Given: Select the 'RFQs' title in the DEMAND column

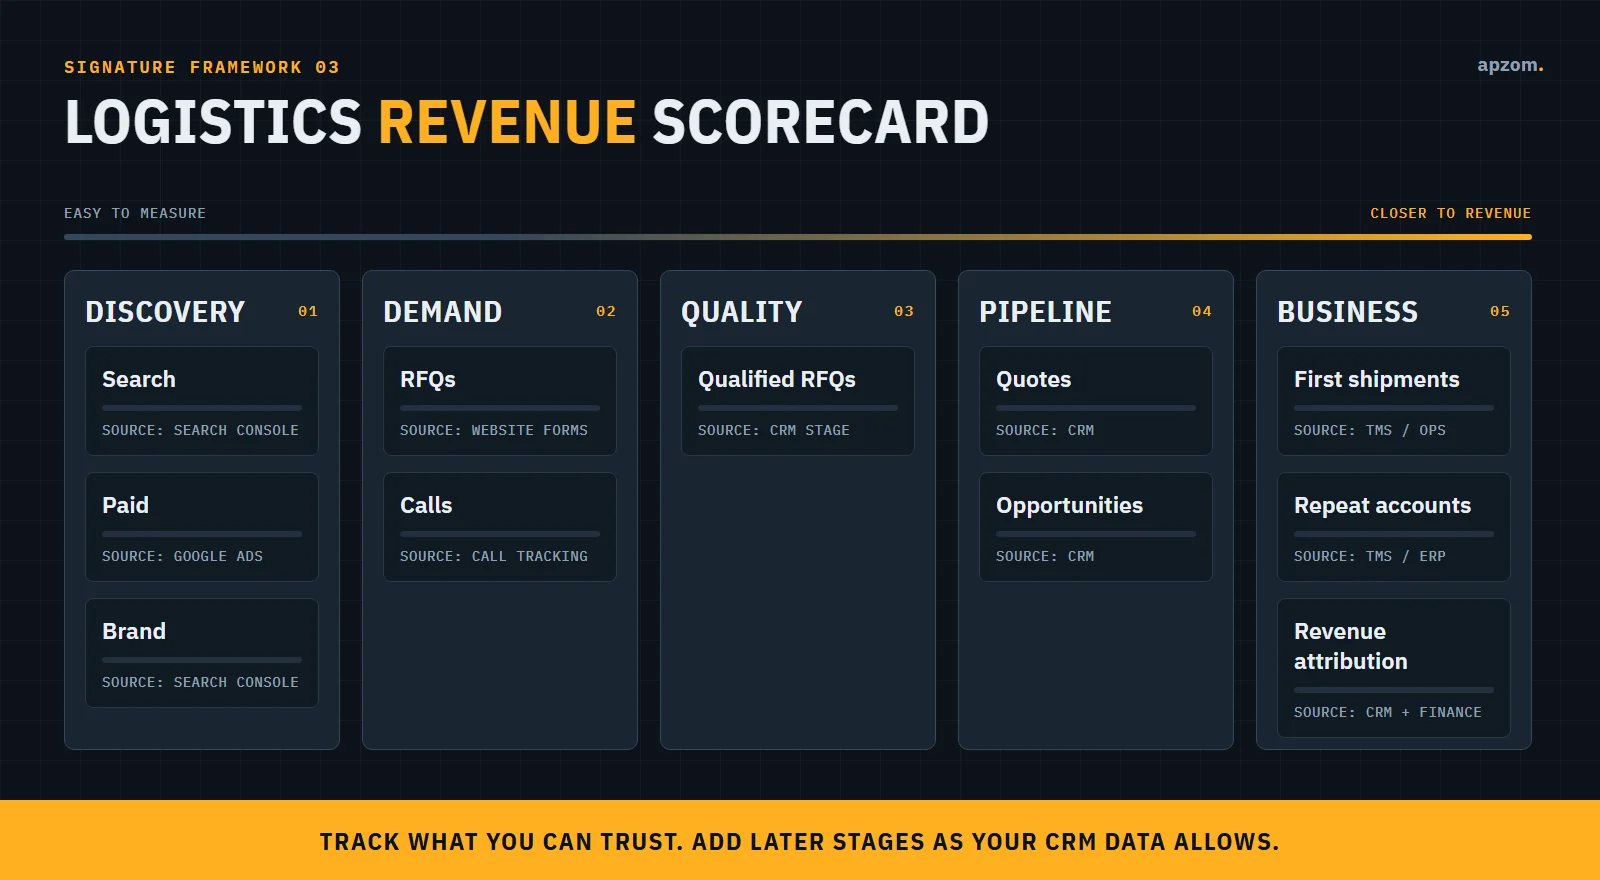Looking at the screenshot, I should click(x=428, y=379).
